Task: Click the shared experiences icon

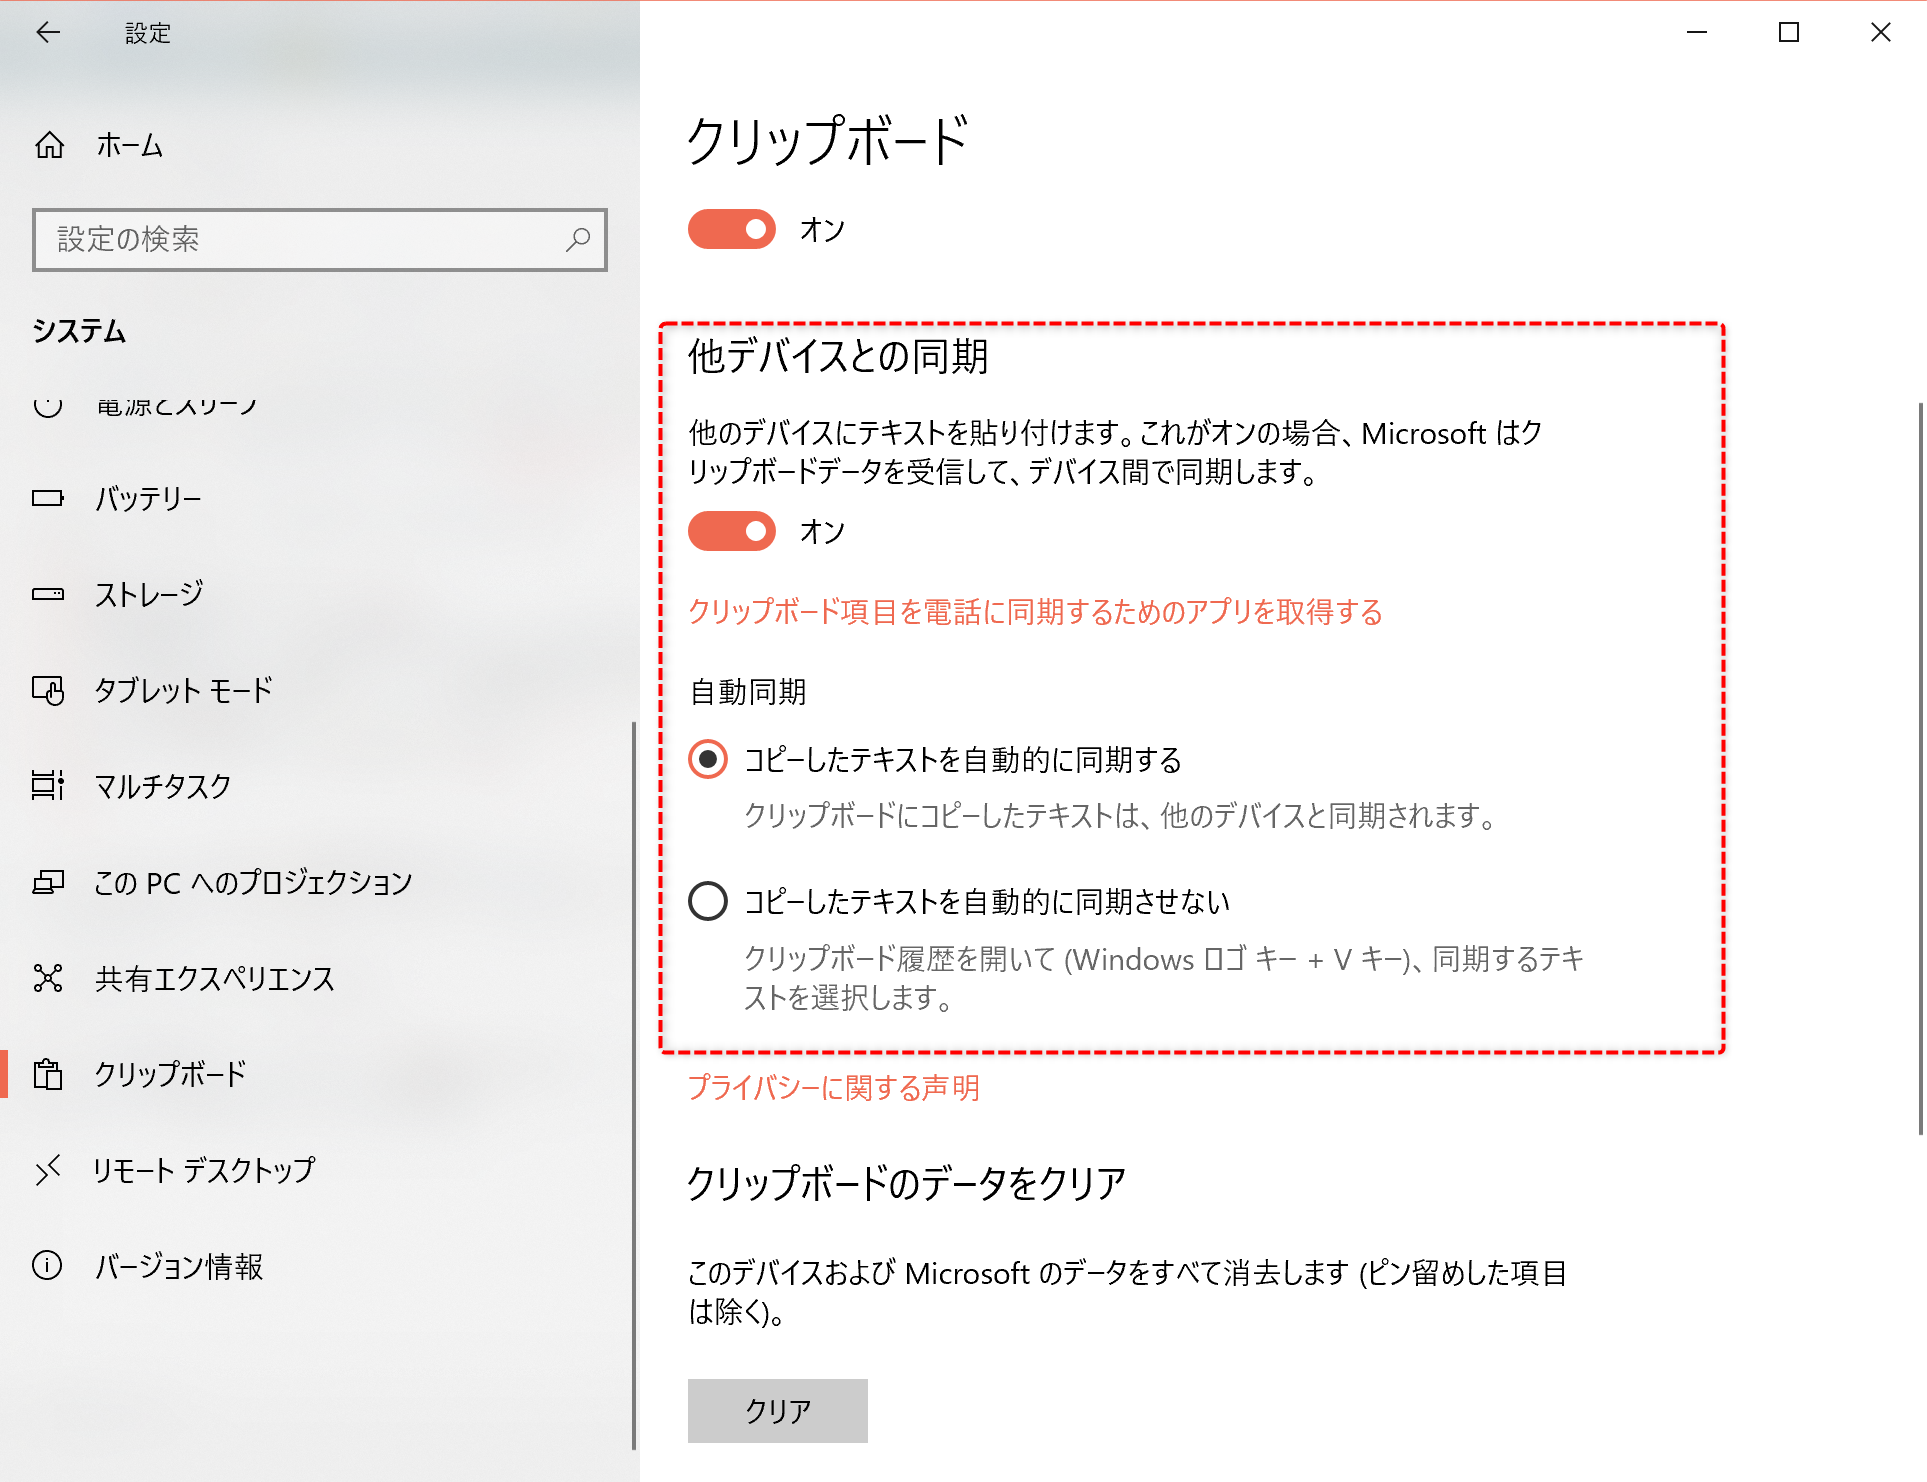Action: (48, 978)
